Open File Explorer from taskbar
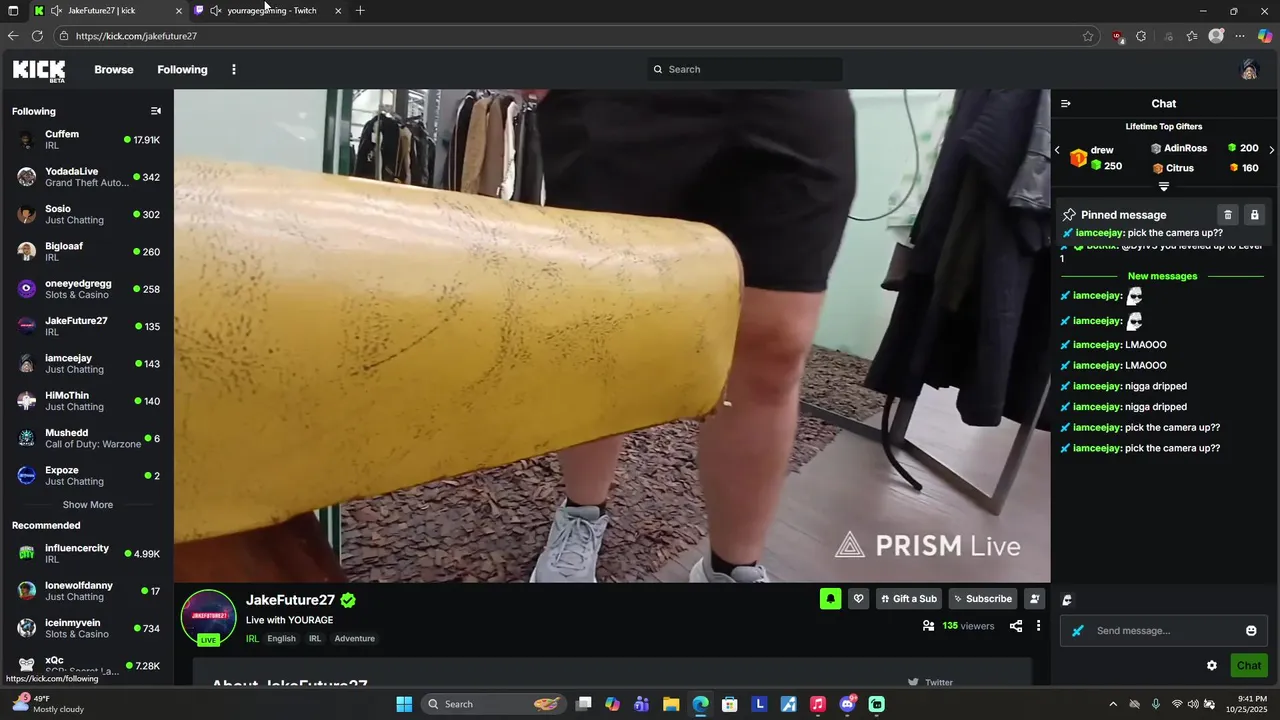Viewport: 1280px width, 720px height. (671, 704)
